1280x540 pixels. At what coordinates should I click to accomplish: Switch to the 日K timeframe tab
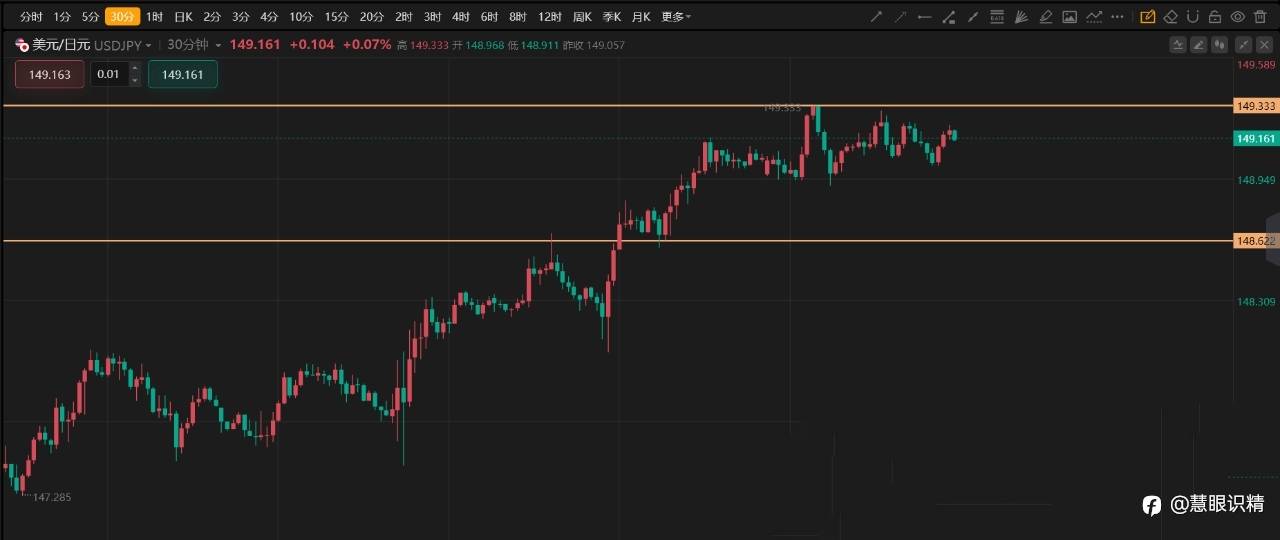(x=183, y=17)
